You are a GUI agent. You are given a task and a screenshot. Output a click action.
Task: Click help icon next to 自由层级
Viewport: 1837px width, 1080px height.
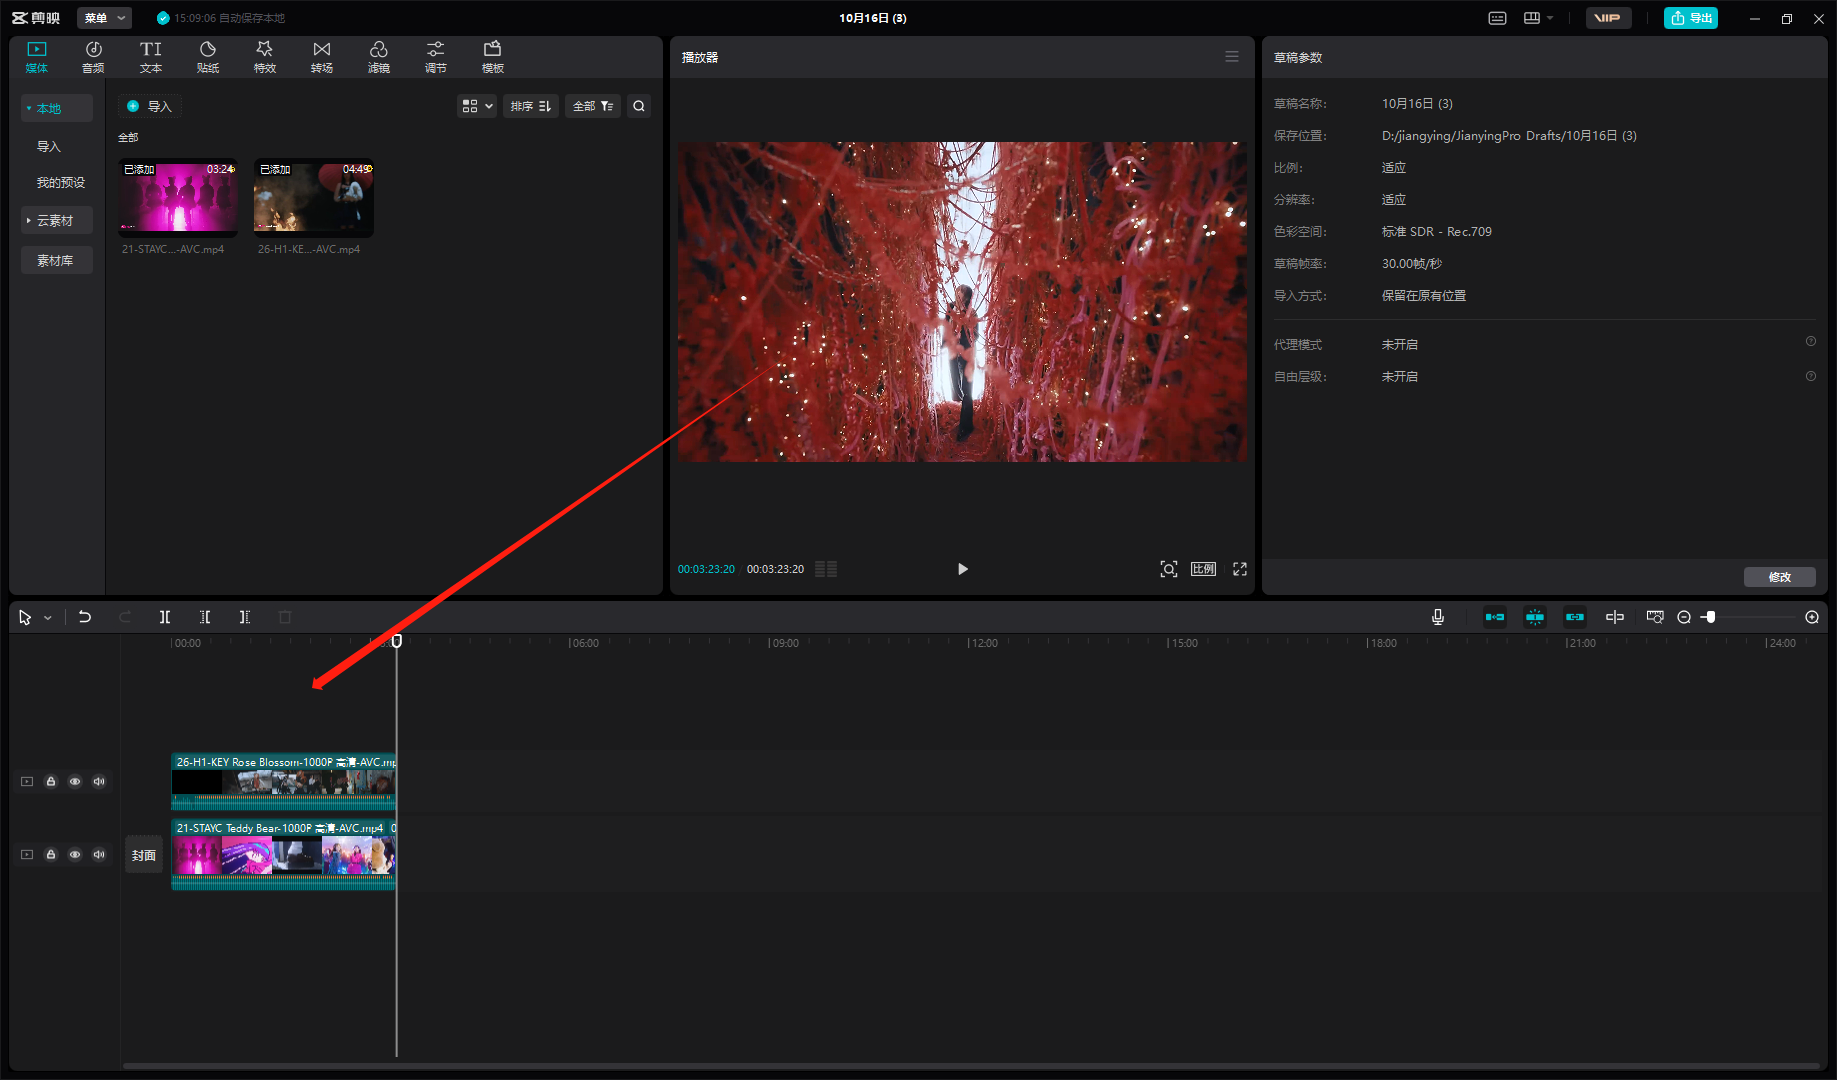click(x=1811, y=376)
